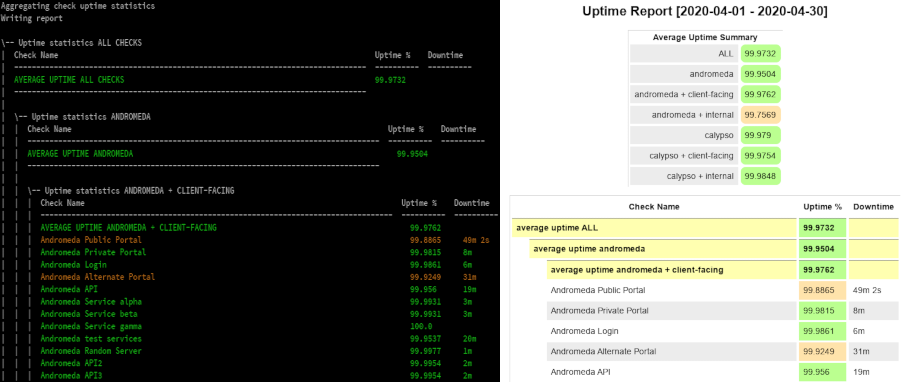913x382 pixels.
Task: Click the 'calypso + internal' summary label
Action: pos(700,176)
